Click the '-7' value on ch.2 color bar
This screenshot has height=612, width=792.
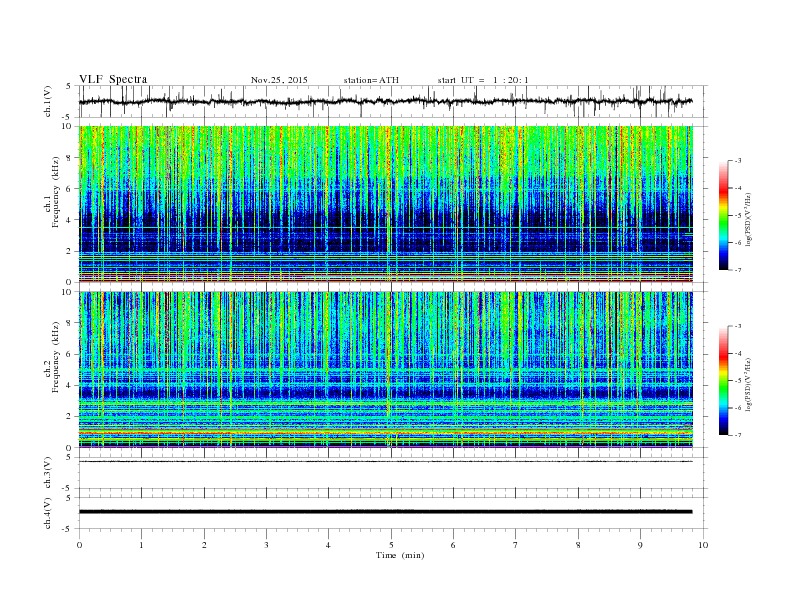click(x=737, y=435)
